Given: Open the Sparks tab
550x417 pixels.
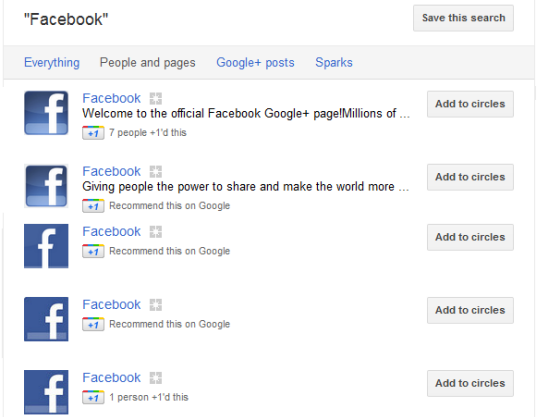Looking at the screenshot, I should pos(334,62).
